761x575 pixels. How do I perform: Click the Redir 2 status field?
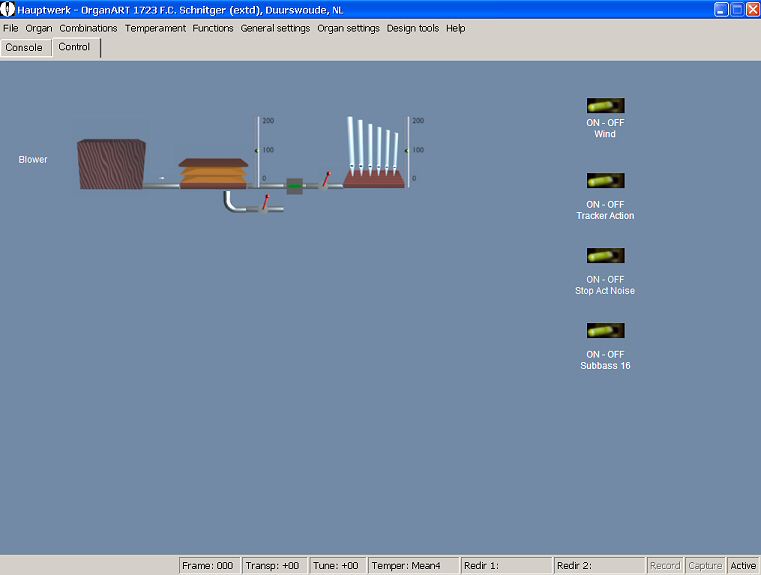(599, 565)
